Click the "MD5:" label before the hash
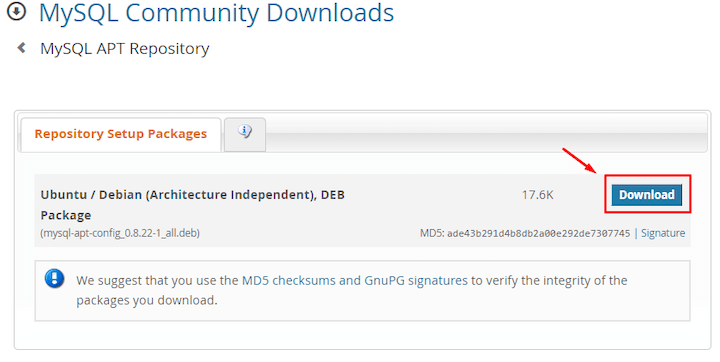Screen dimensions: 720x362 pyautogui.click(x=432, y=233)
